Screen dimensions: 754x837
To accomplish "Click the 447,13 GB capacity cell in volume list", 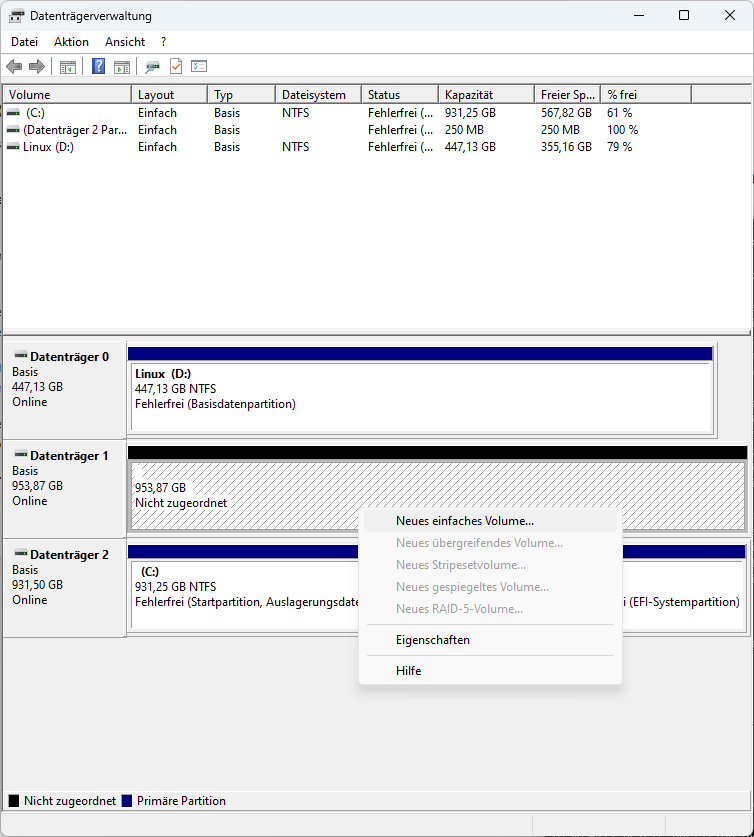I will click(471, 147).
